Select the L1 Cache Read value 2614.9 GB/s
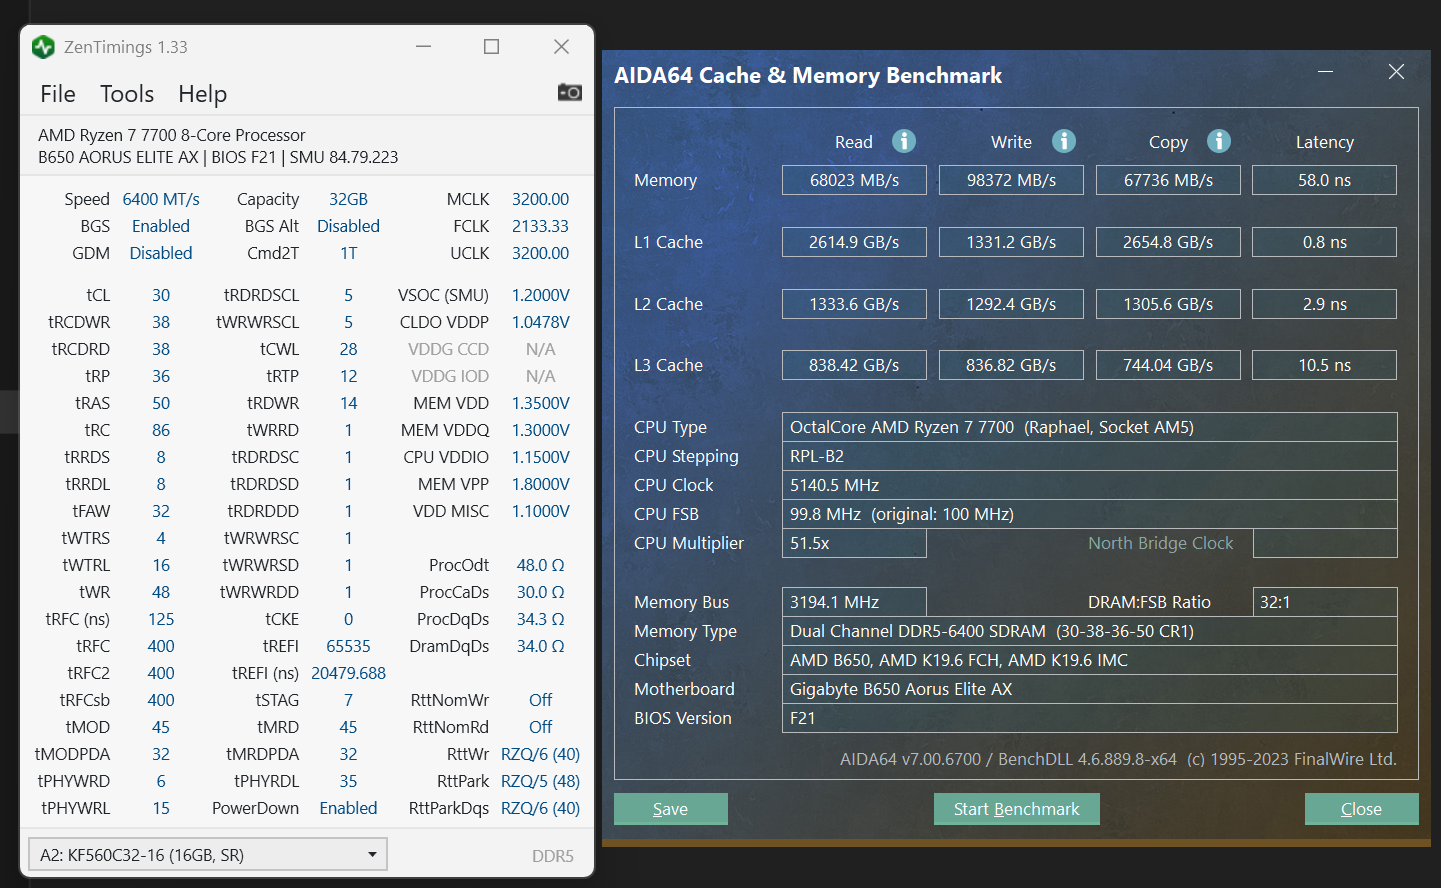The image size is (1441, 888). (854, 242)
